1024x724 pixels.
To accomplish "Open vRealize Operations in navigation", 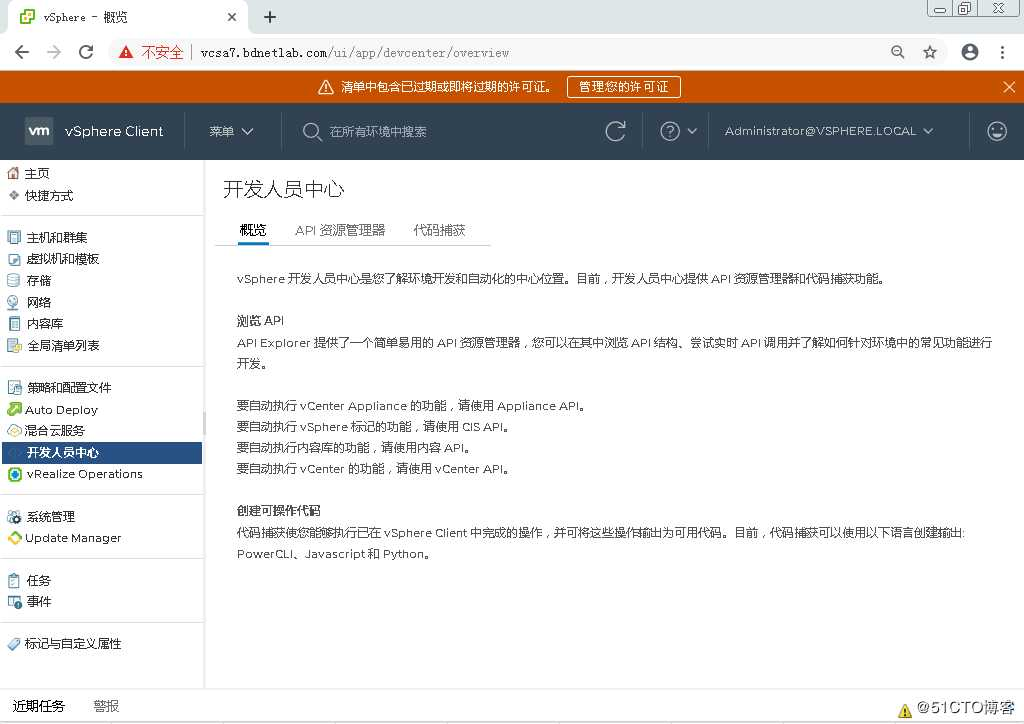I will pyautogui.click(x=84, y=474).
